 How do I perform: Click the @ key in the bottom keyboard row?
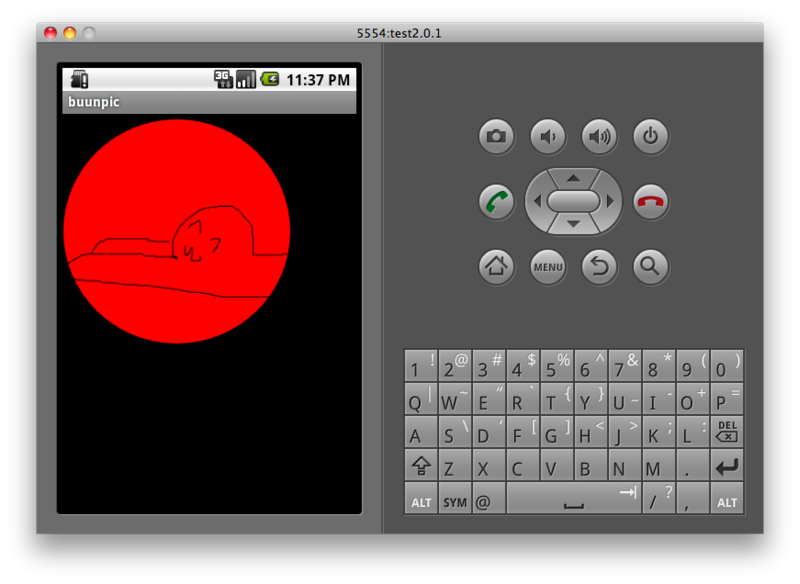coord(489,498)
